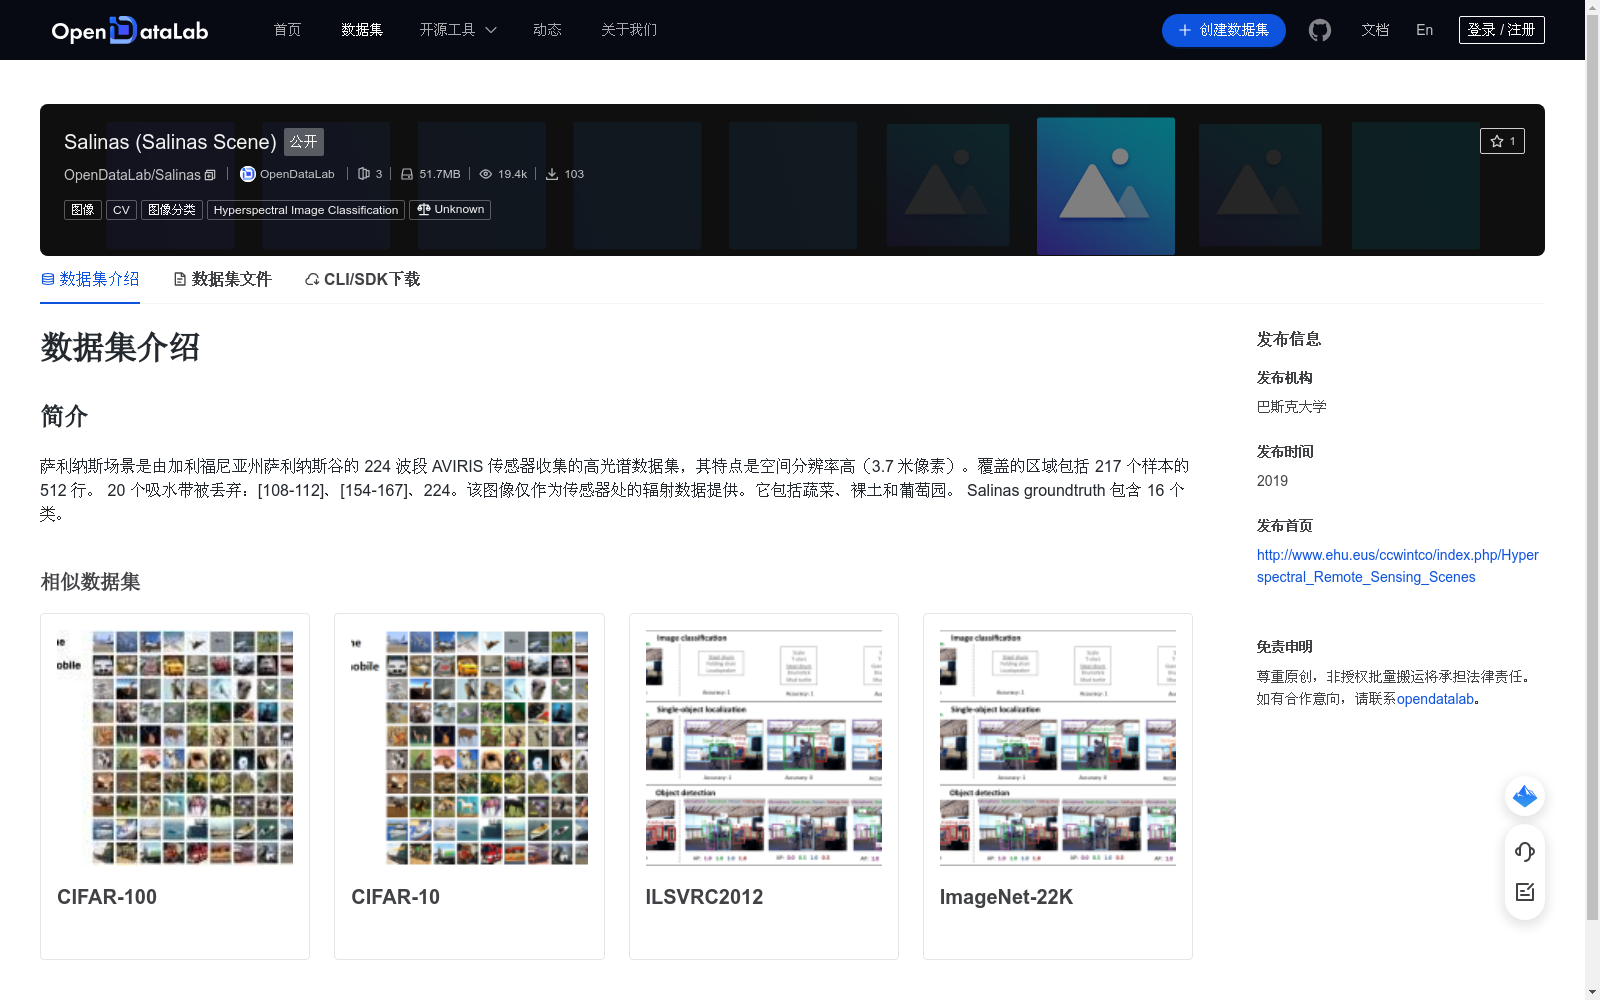1600x1000 pixels.
Task: Switch to CLI/SDK下载 tab
Action: [x=362, y=279]
